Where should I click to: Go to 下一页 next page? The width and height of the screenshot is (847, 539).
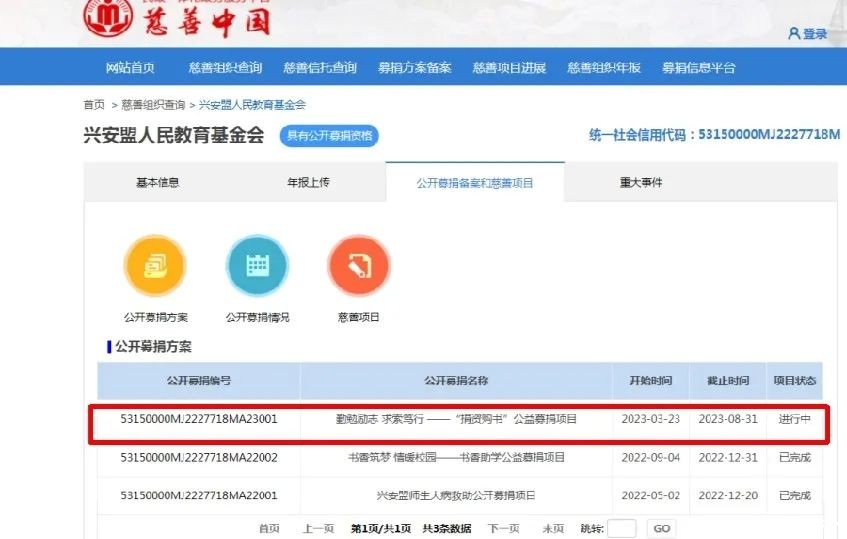tap(503, 529)
